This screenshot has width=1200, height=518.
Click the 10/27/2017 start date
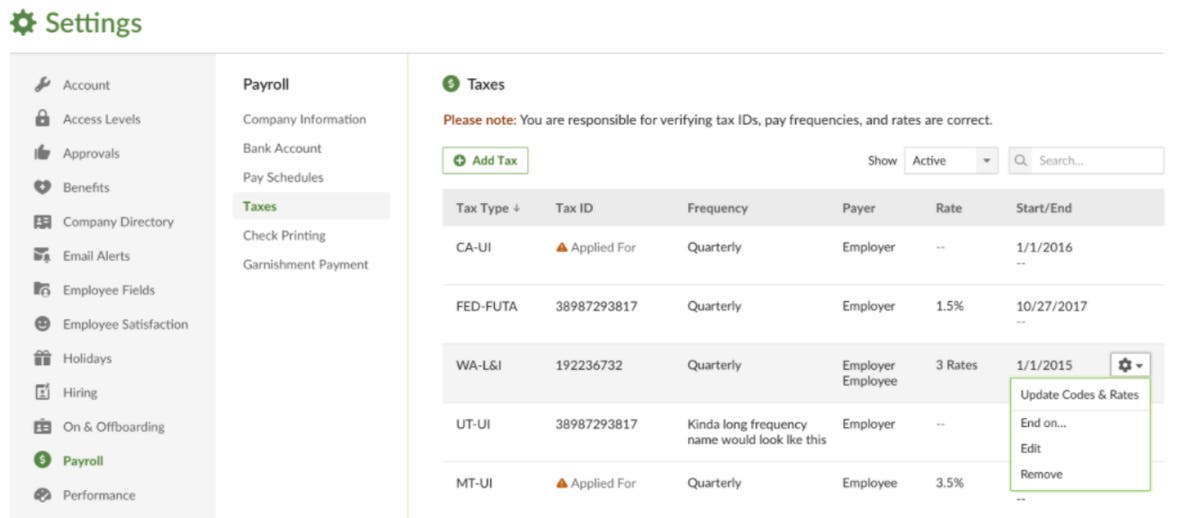[x=1051, y=307]
